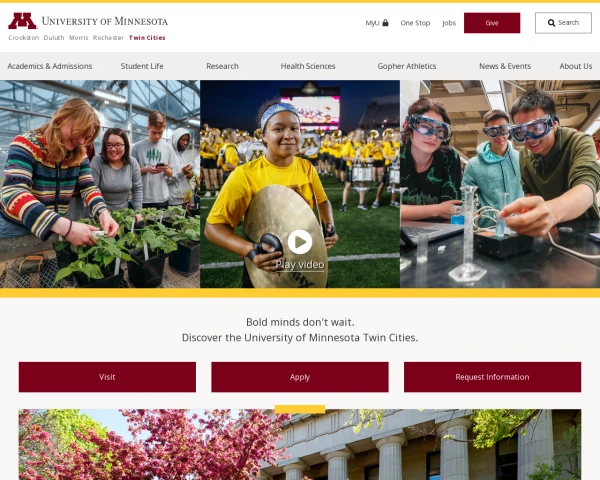Screen dimensions: 600x480
Task: Open the Research menu item
Action: [222, 66]
